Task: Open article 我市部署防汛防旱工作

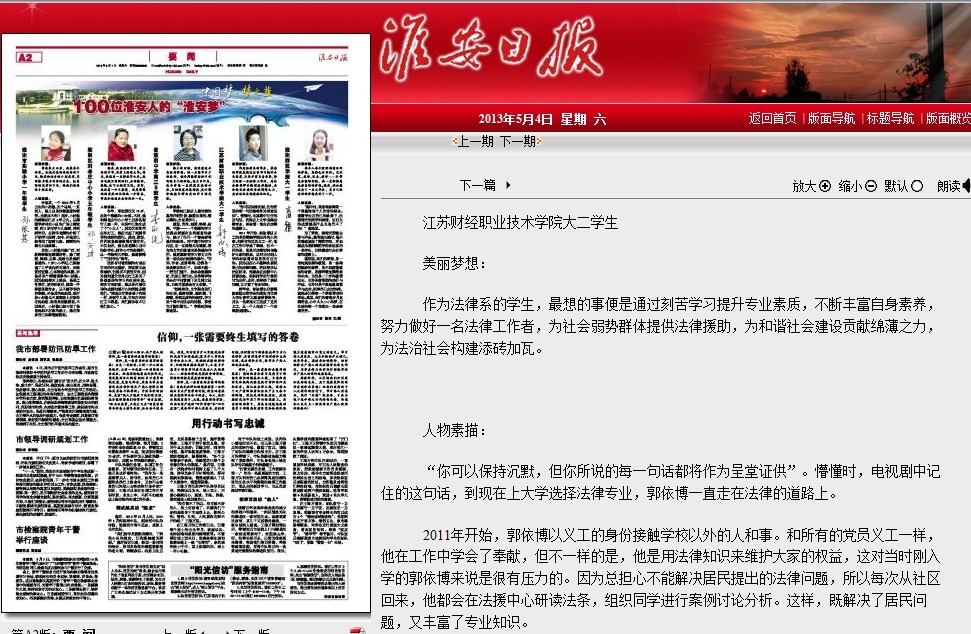Action: click(x=56, y=349)
